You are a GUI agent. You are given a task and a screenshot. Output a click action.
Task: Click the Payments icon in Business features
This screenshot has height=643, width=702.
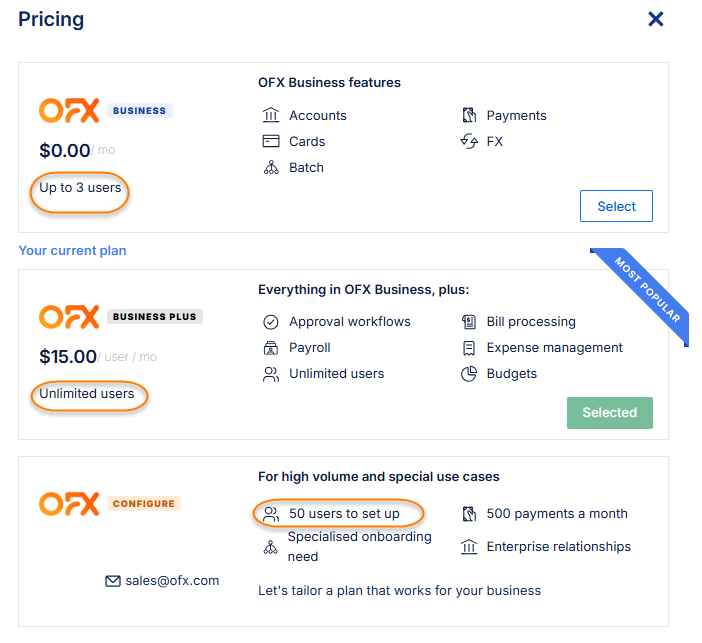(x=468, y=115)
